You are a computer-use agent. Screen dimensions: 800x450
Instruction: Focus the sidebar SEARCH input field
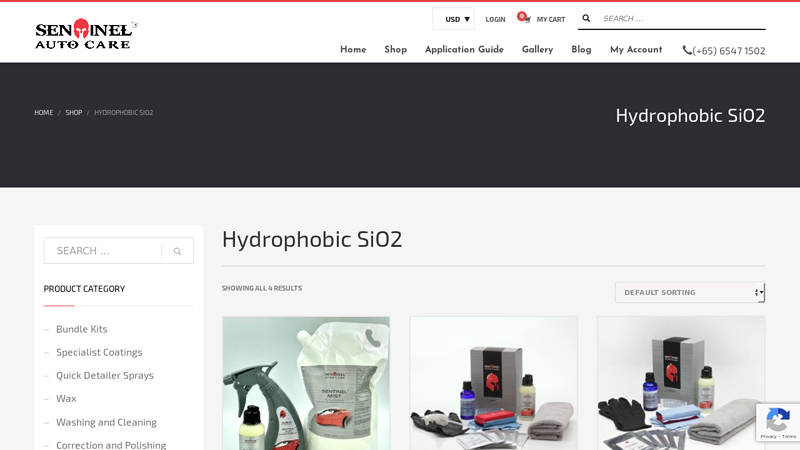[103, 251]
